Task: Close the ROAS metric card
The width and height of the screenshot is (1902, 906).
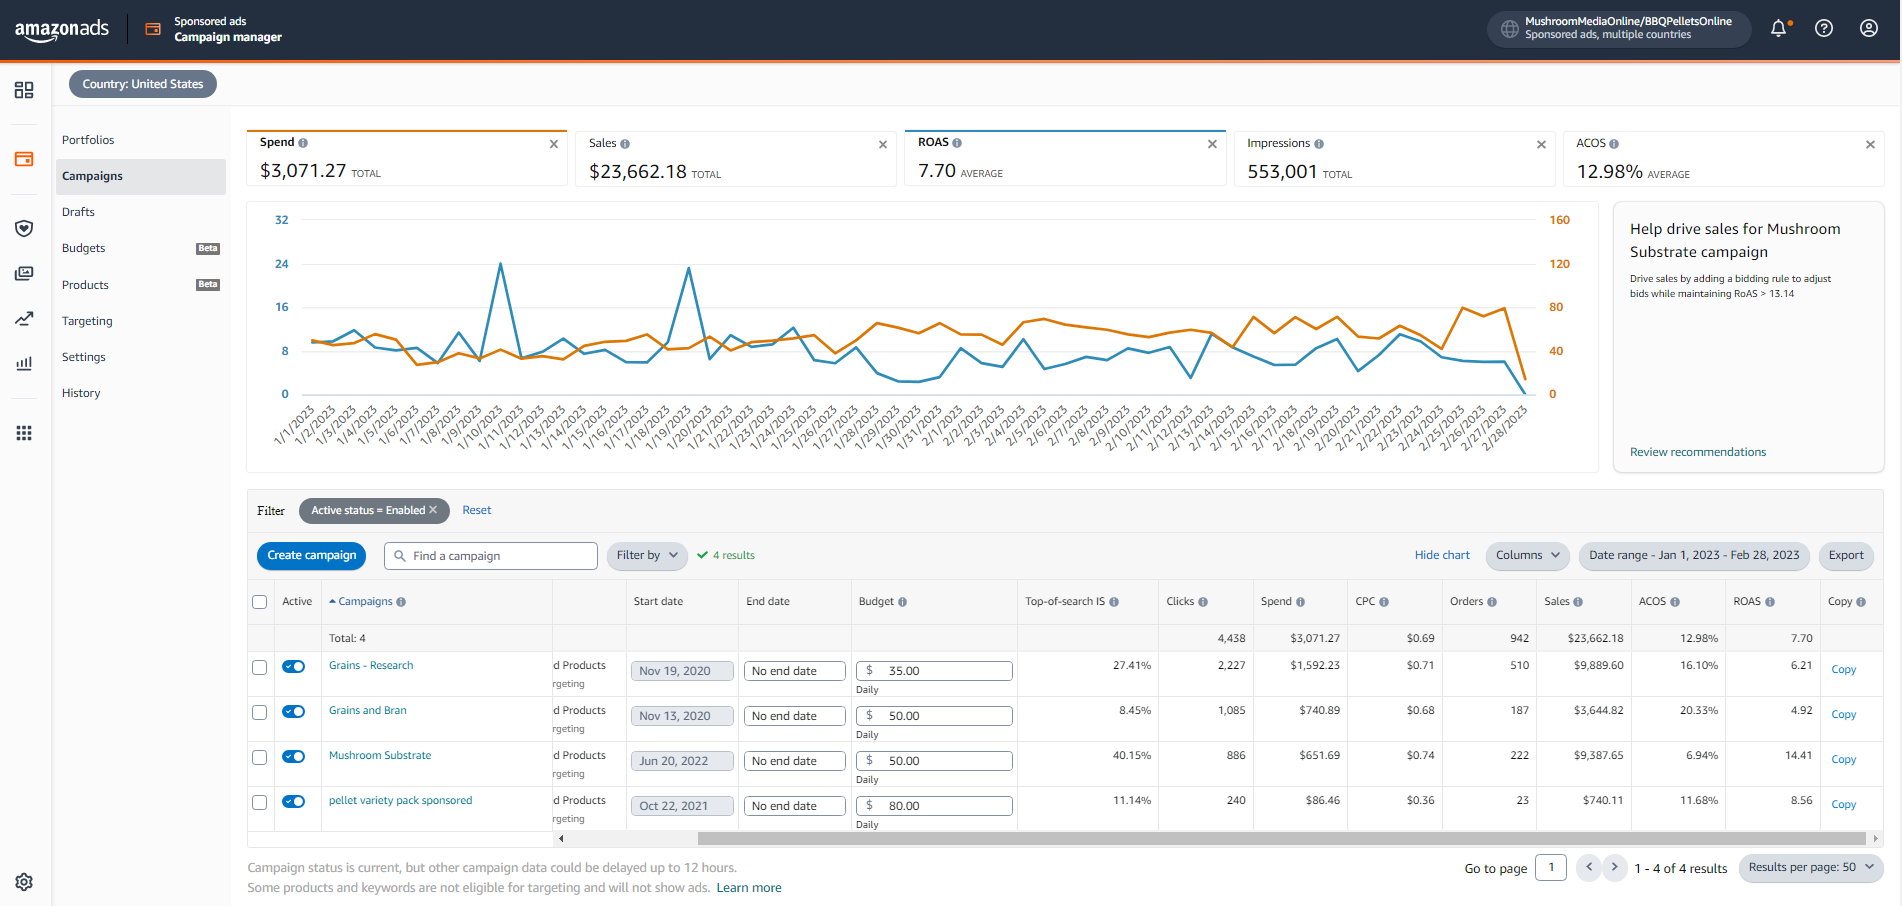Action: pyautogui.click(x=1212, y=144)
